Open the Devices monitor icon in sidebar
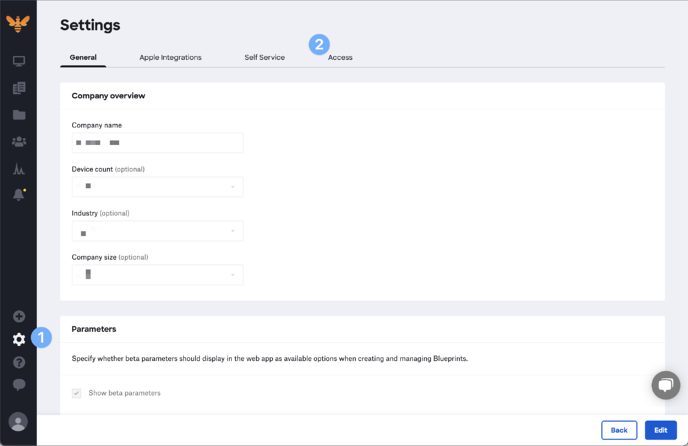Screen dimensions: 688x446 pos(18,61)
